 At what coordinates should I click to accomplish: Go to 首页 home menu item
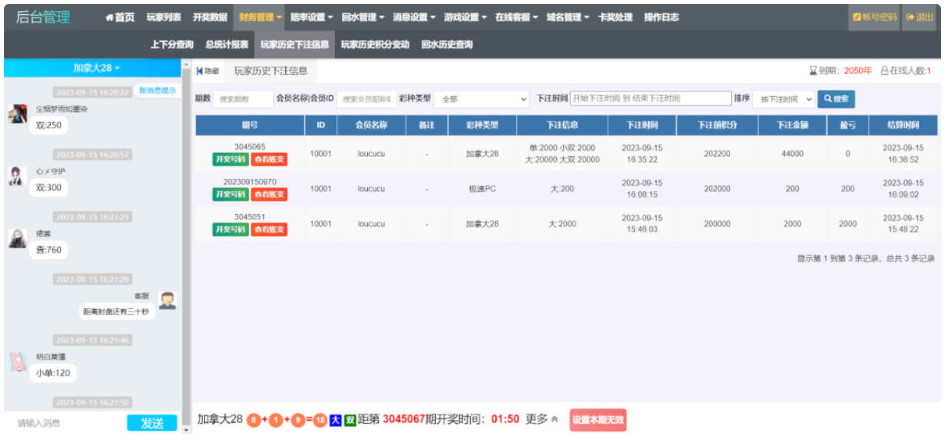[x=120, y=18]
